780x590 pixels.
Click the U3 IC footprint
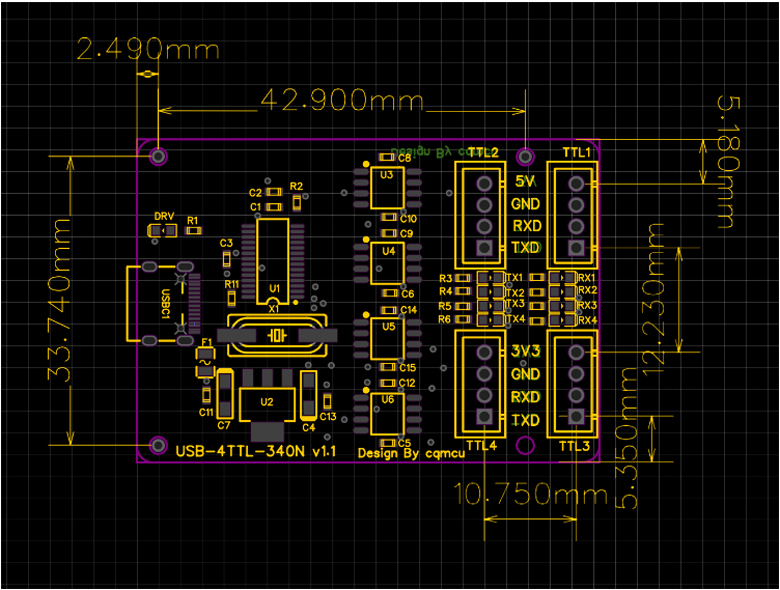pyautogui.click(x=387, y=187)
